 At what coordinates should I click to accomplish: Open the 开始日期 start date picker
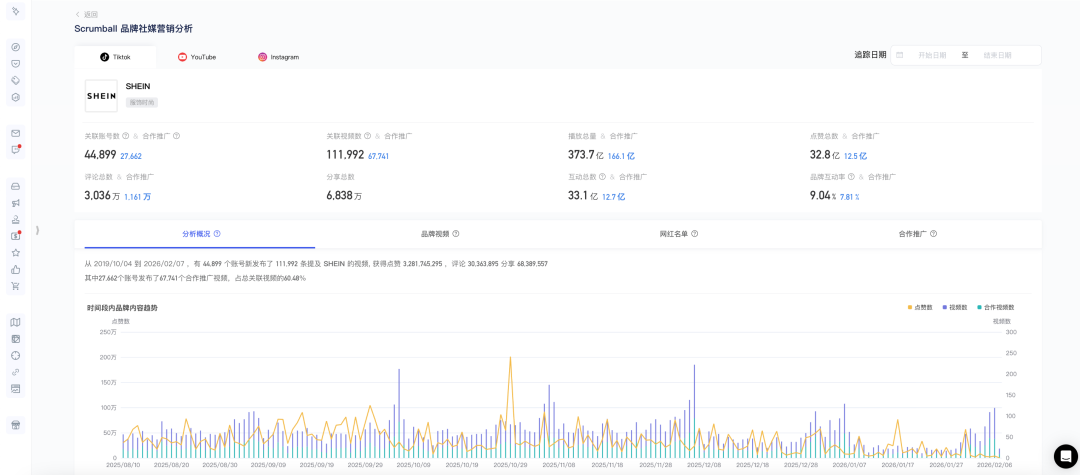(931, 55)
